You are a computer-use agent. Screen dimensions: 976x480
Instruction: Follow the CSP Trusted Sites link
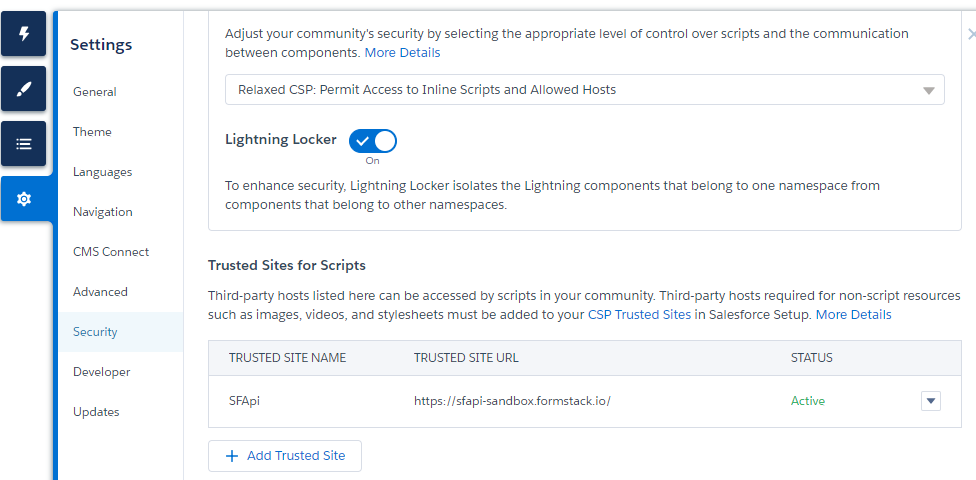pyautogui.click(x=640, y=315)
